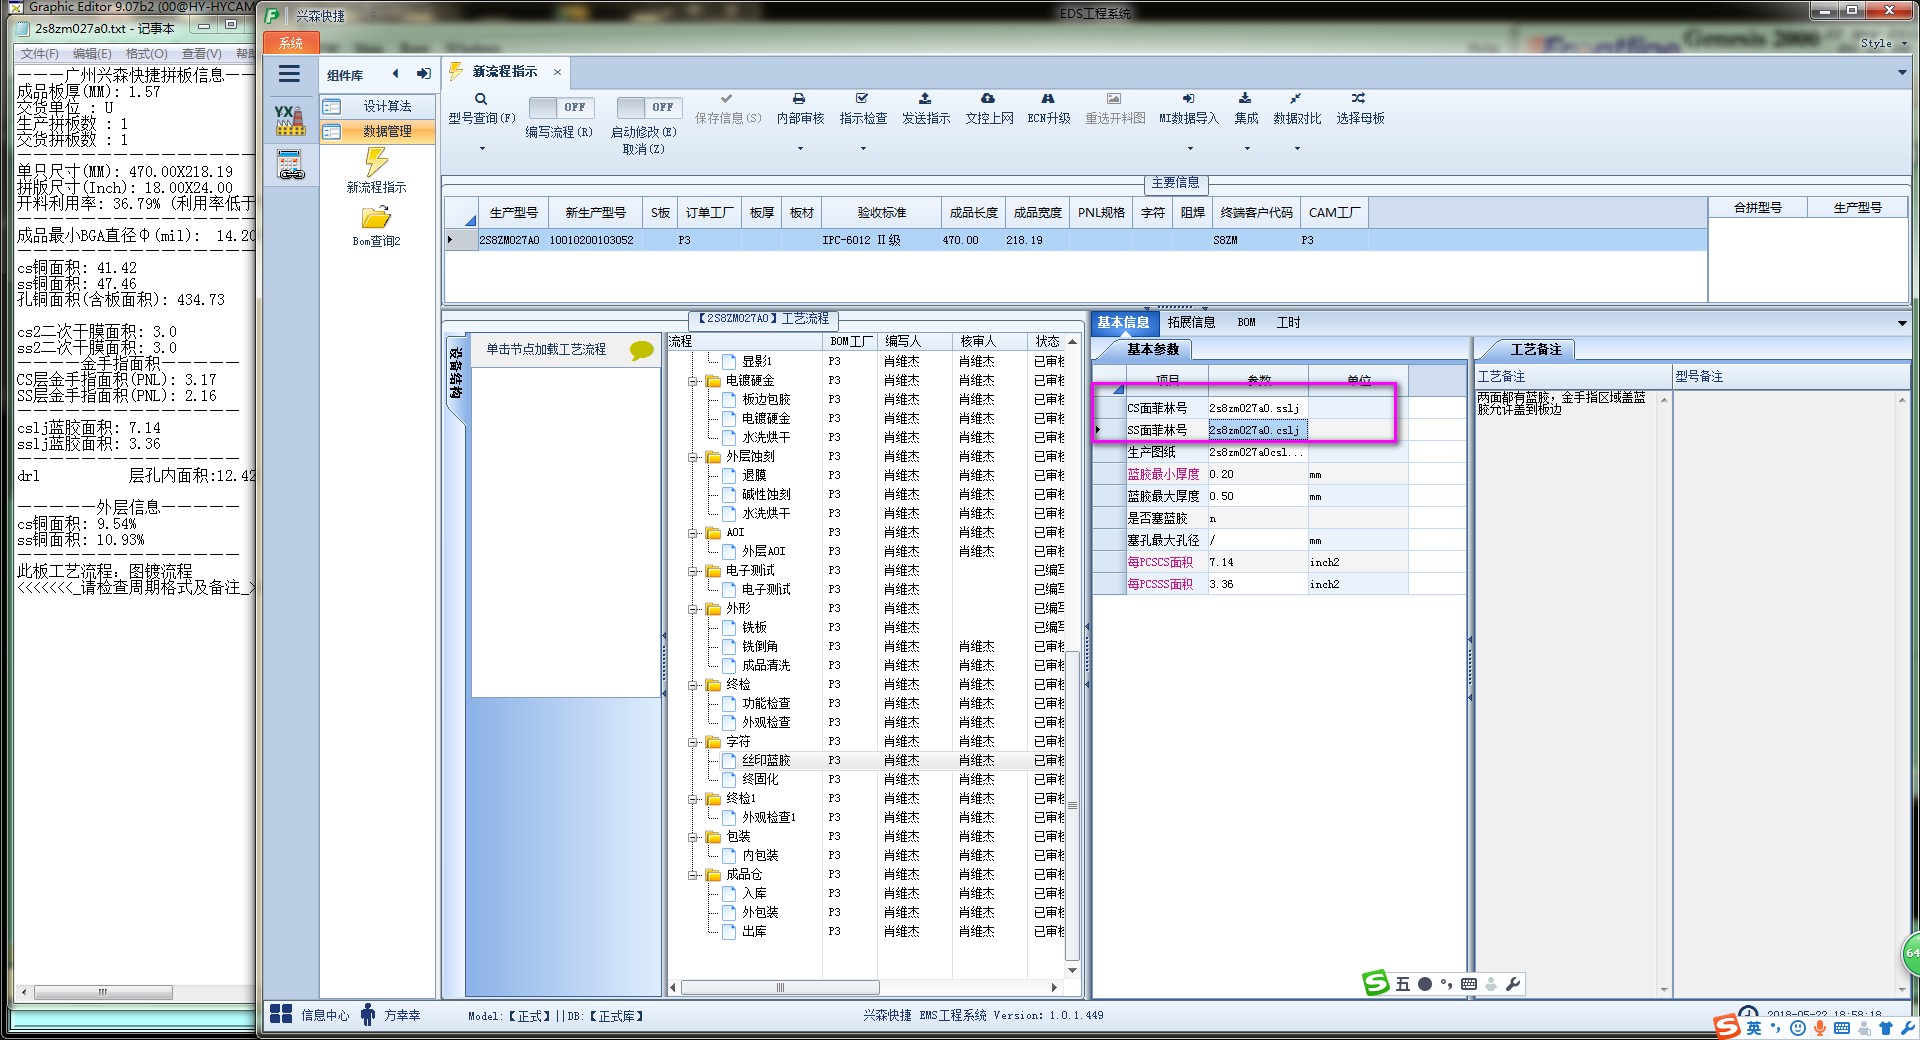Click the 选择母板 shuffle icon
Image resolution: width=1920 pixels, height=1040 pixels.
click(x=1358, y=98)
